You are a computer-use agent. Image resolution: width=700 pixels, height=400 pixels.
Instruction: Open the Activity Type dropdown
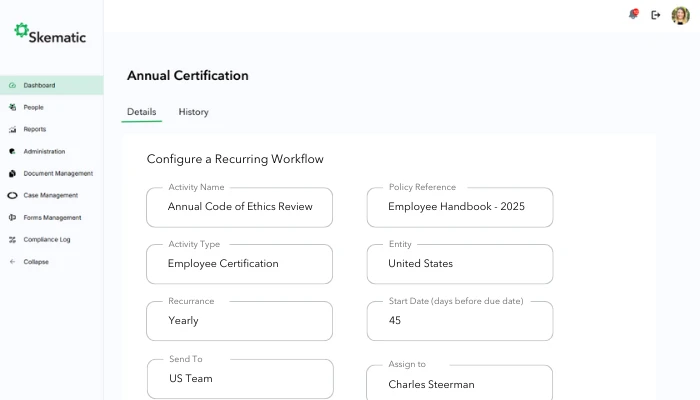[x=239, y=264]
